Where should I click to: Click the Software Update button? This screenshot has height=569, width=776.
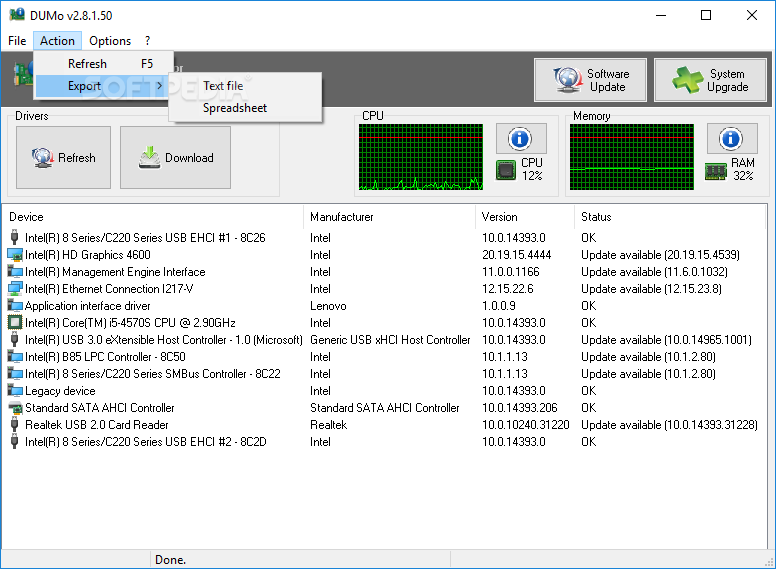tap(590, 80)
